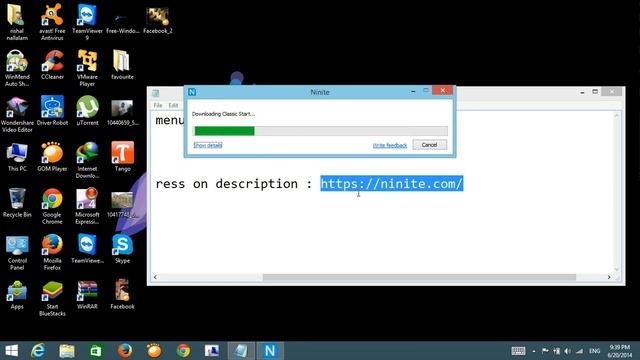This screenshot has height=360, width=640.
Task: Select the Facebook_2 desktop file icon
Action: click(x=158, y=20)
